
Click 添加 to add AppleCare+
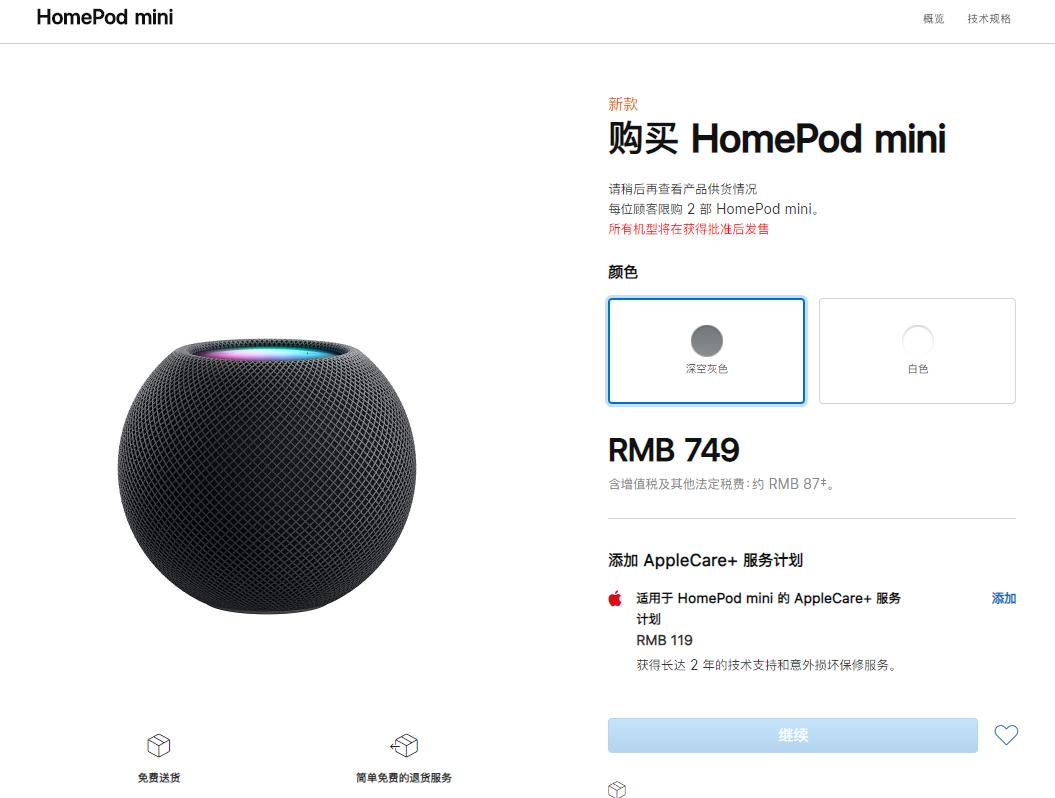point(1003,598)
